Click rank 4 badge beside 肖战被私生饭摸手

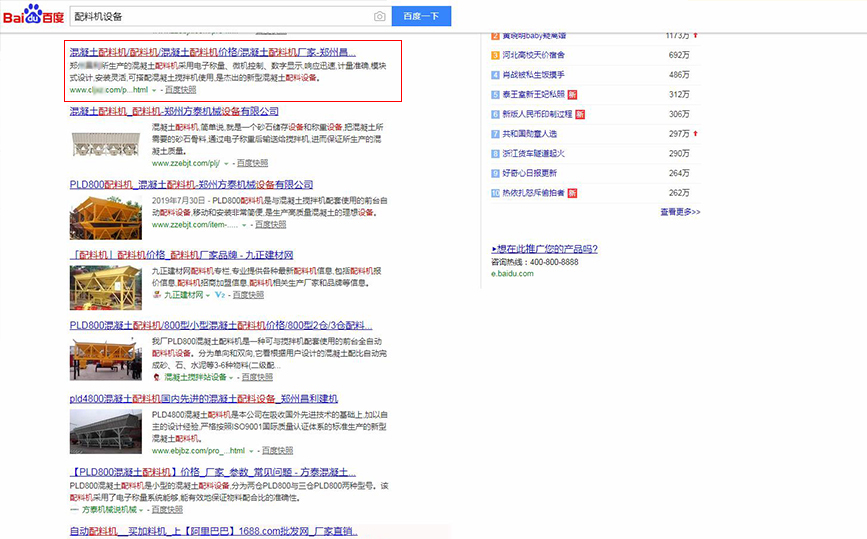click(x=495, y=75)
